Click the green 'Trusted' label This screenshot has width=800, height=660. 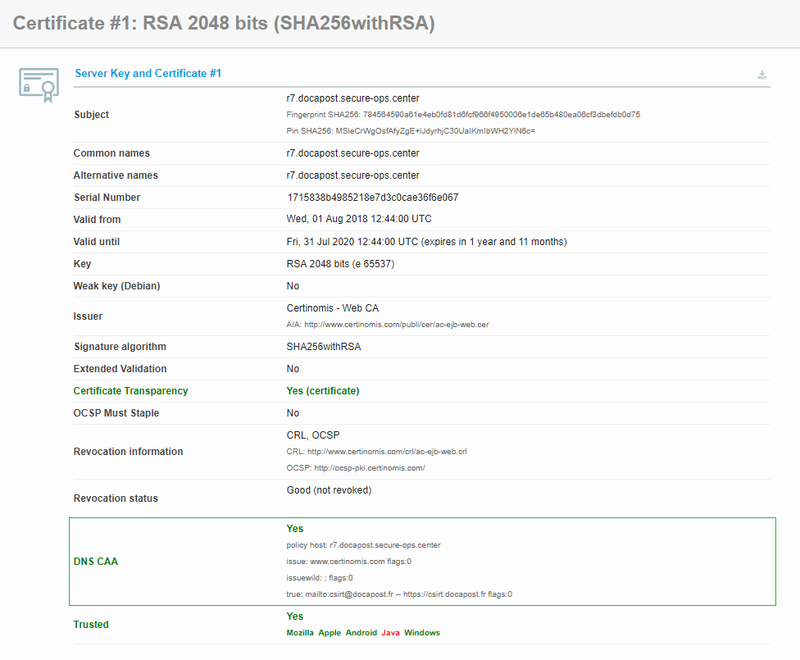pos(91,624)
